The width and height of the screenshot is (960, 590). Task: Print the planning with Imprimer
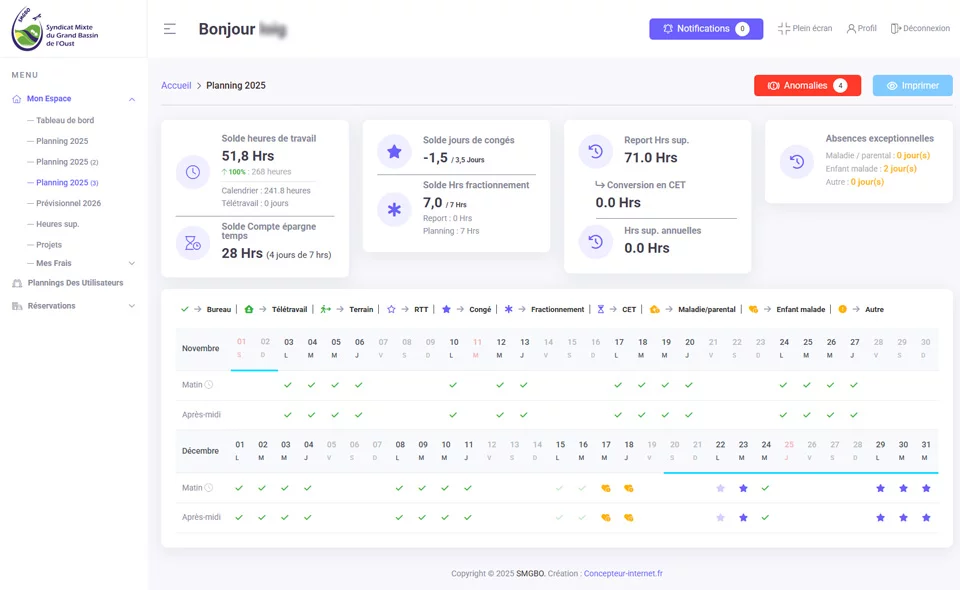[912, 86]
